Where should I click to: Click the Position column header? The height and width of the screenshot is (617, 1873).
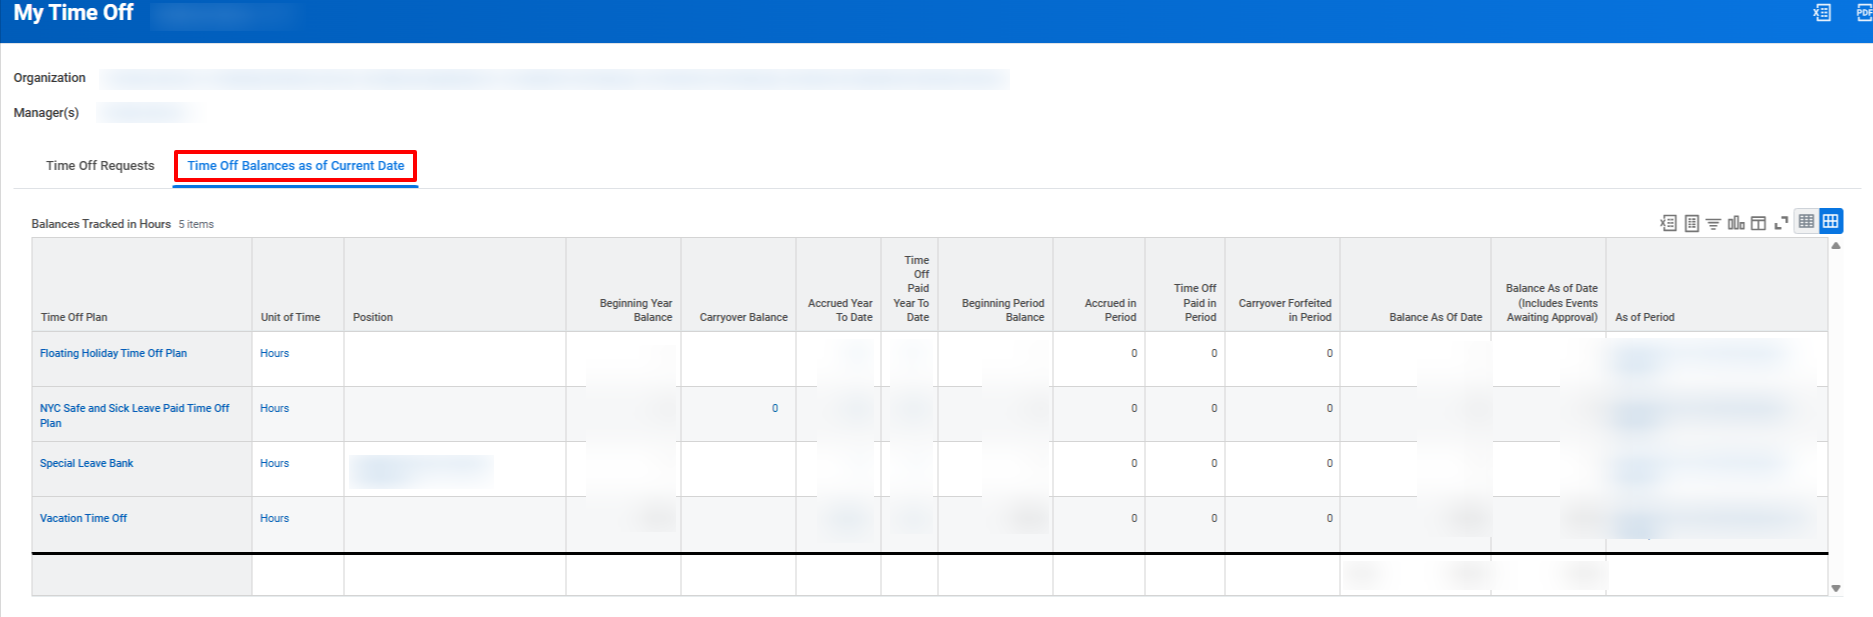coord(455,285)
